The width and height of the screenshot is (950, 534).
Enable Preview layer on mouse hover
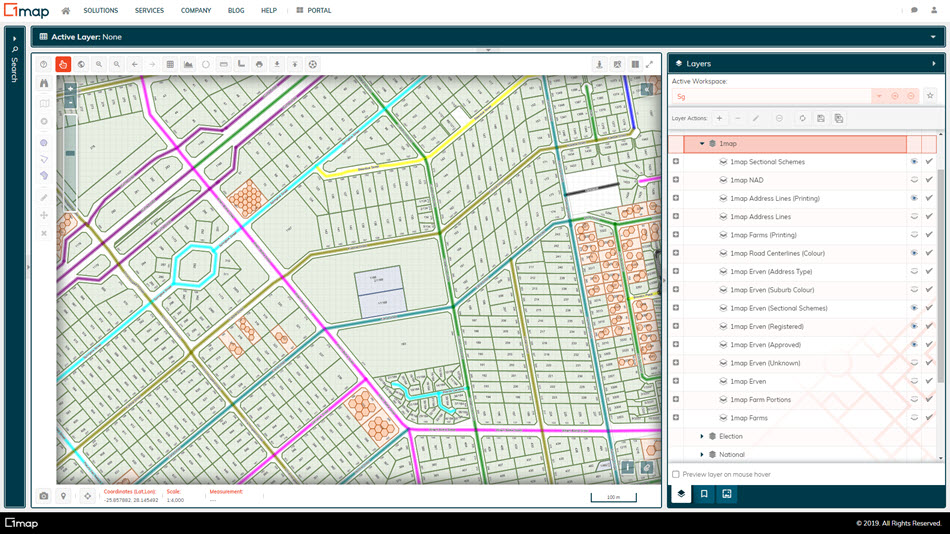(x=676, y=475)
